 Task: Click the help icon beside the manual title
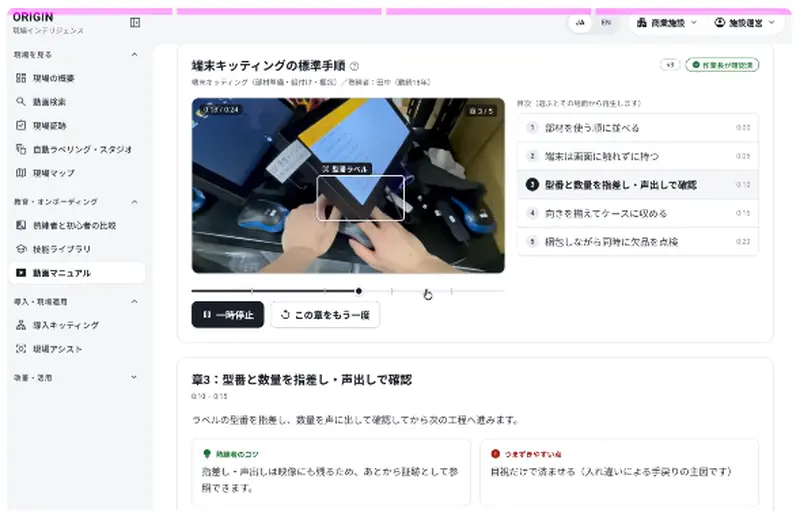point(355,66)
